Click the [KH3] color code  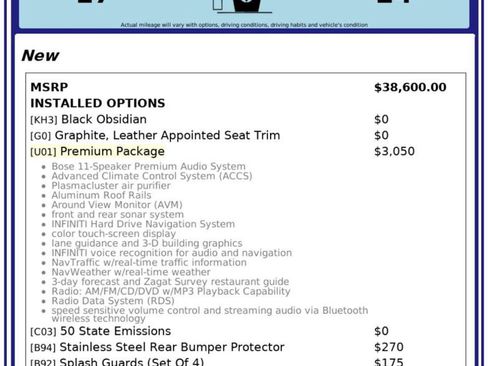pos(44,120)
